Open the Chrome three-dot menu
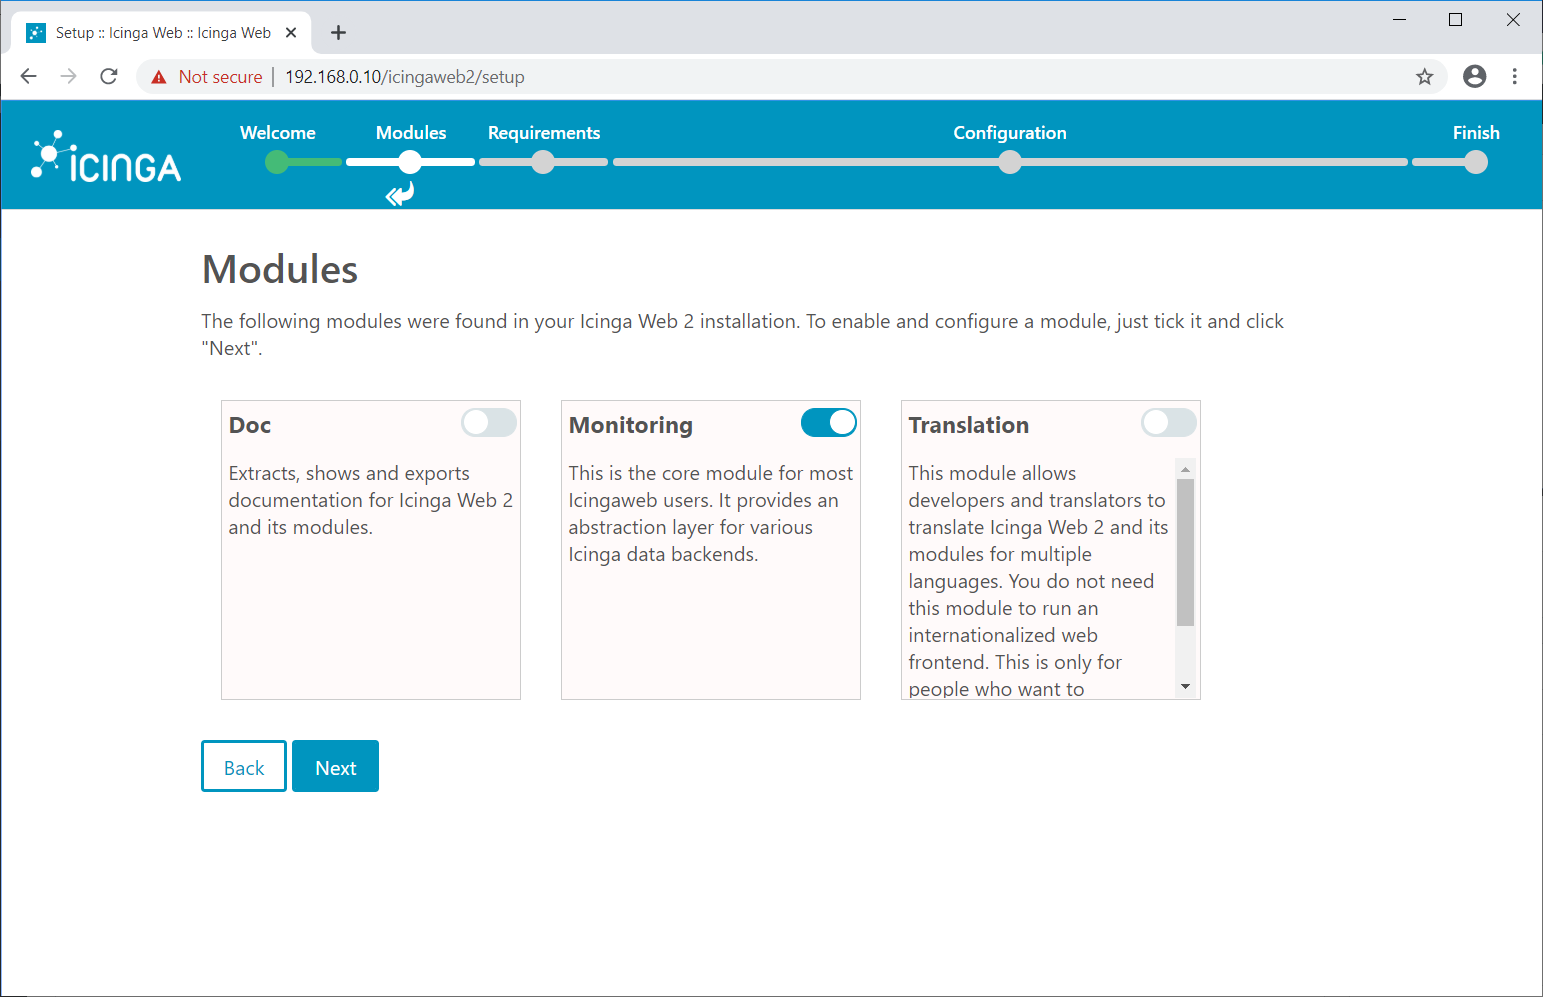Image resolution: width=1543 pixels, height=997 pixels. coord(1515,77)
